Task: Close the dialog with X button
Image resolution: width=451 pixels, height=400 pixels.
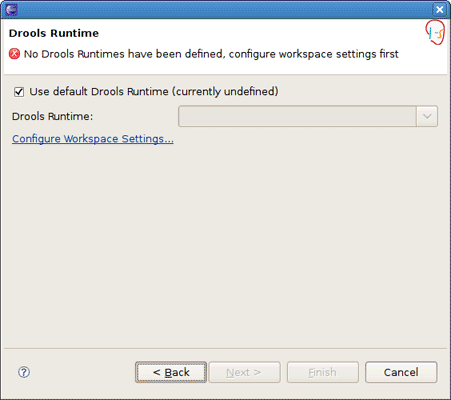Action: pyautogui.click(x=440, y=9)
